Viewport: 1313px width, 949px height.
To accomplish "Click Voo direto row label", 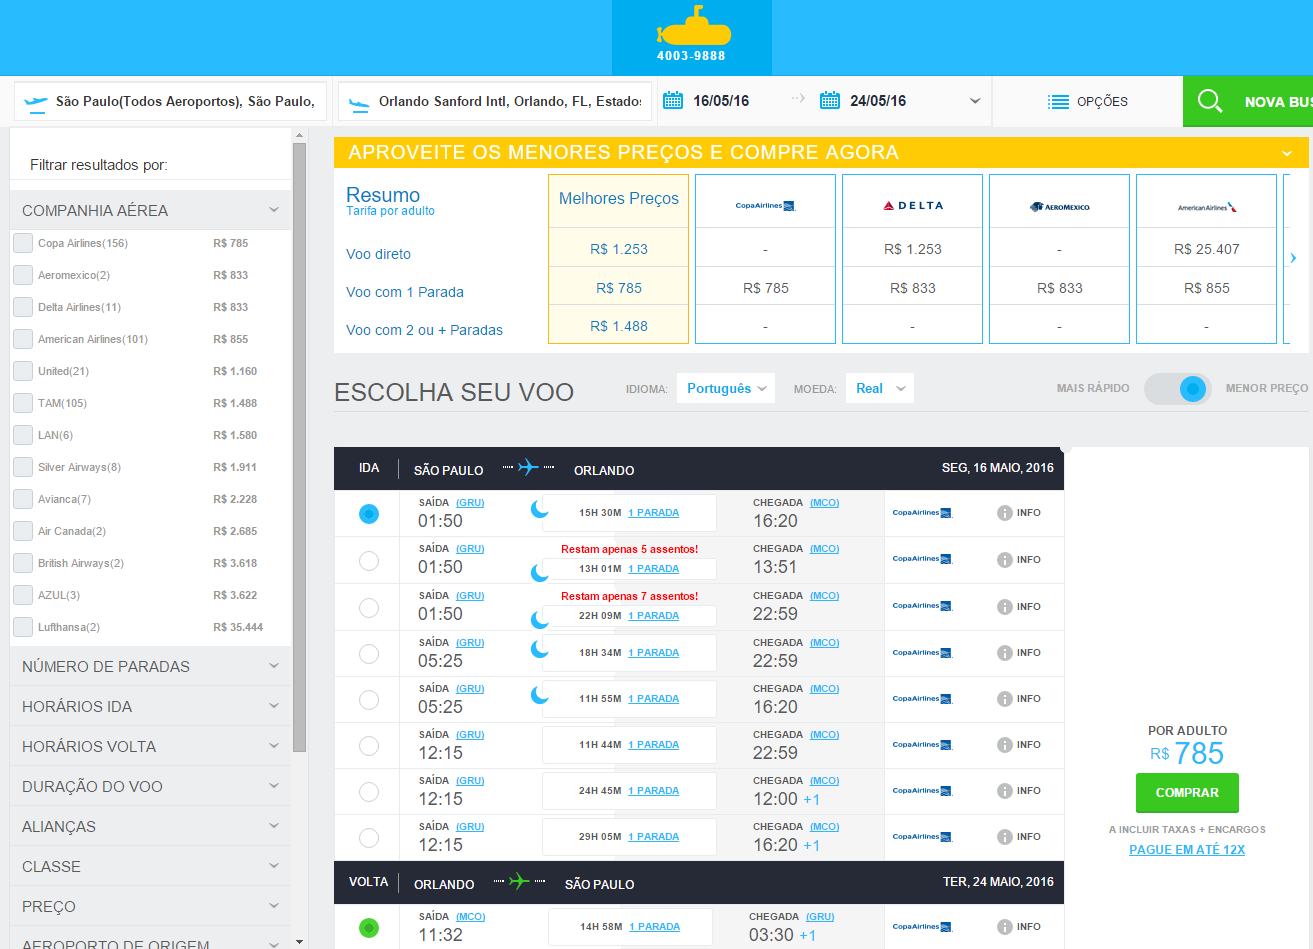I will [378, 254].
